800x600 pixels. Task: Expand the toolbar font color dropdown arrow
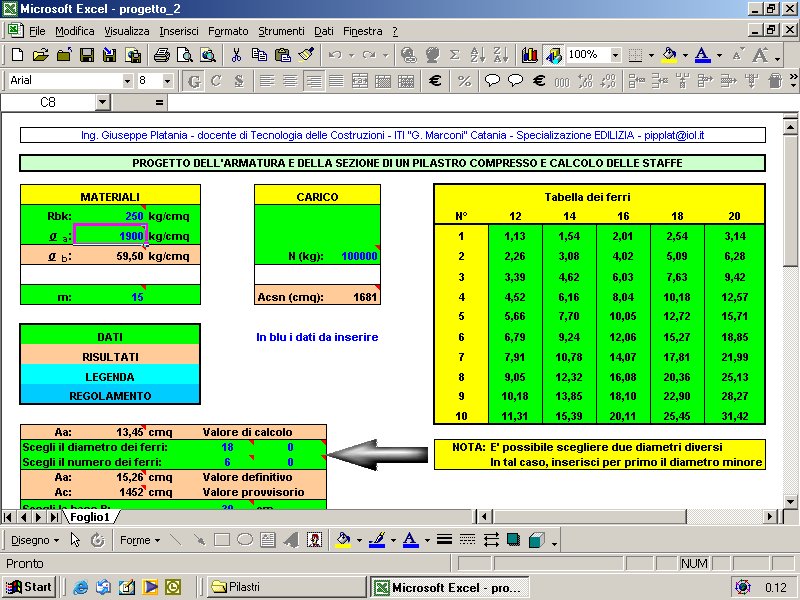click(x=719, y=55)
